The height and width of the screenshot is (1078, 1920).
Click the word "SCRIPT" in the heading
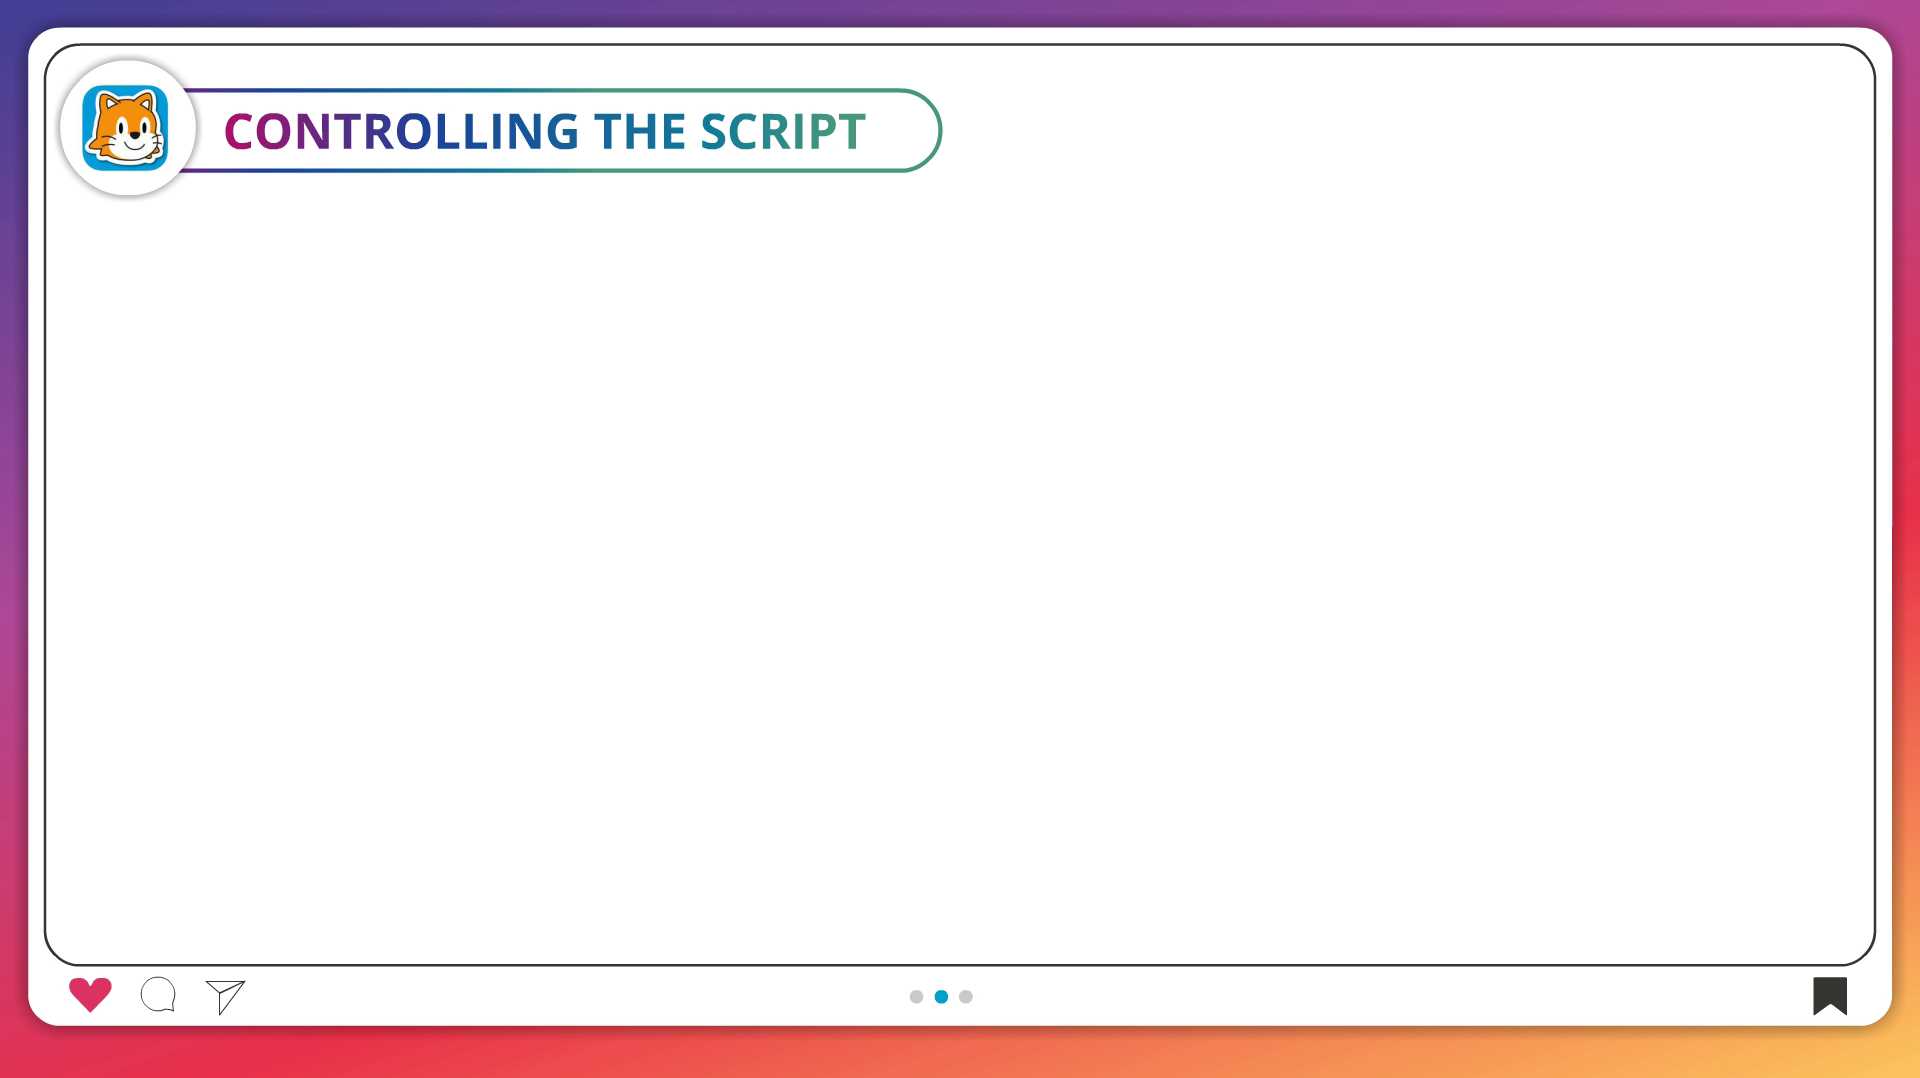[x=782, y=131]
